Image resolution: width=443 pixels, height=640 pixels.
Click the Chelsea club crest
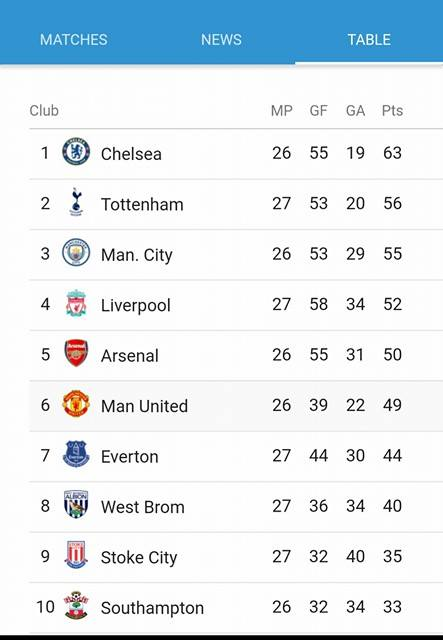click(76, 151)
